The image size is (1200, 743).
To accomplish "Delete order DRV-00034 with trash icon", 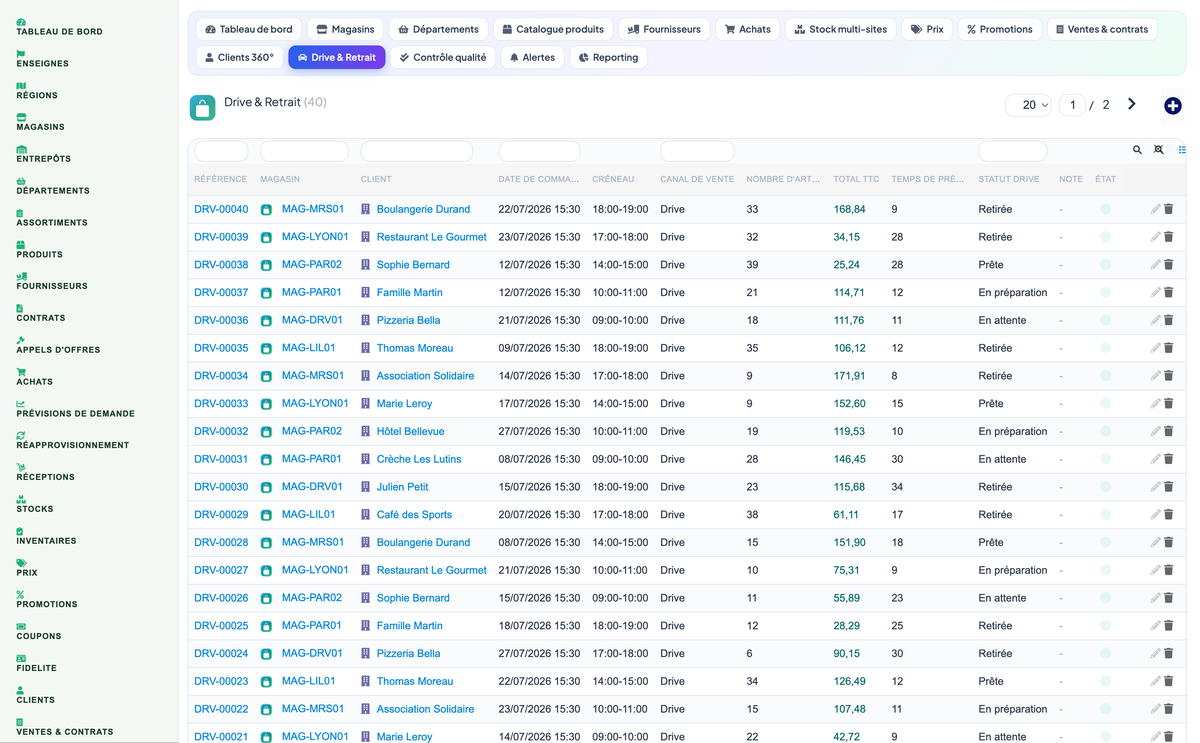I will pos(1169,376).
